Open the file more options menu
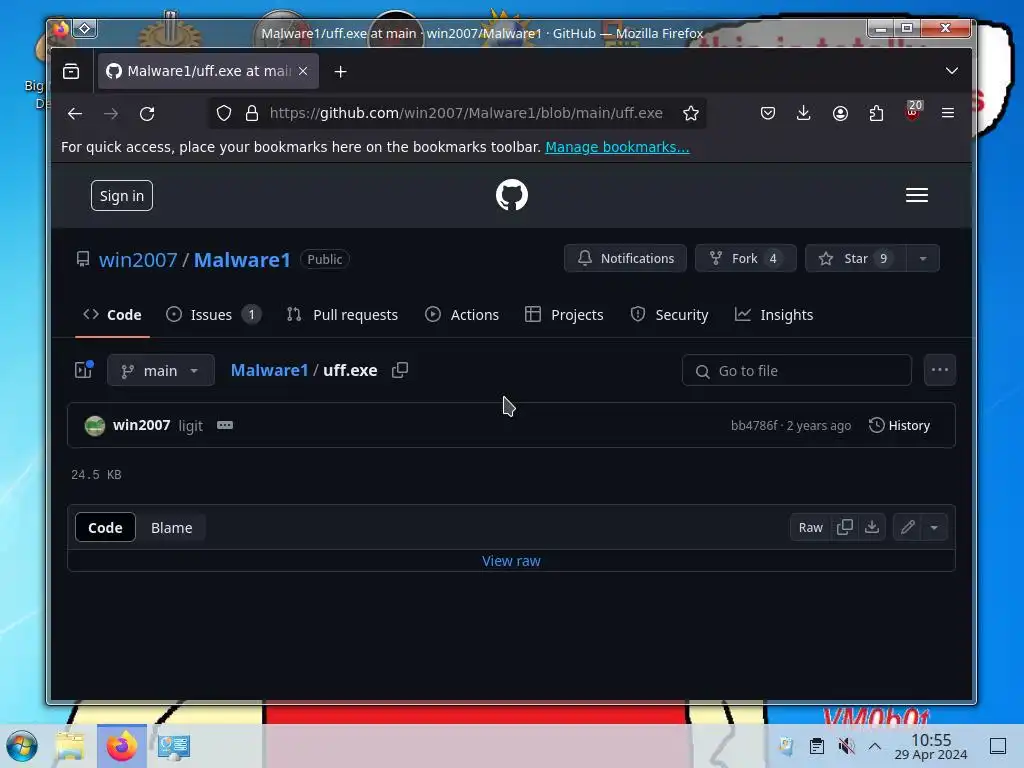This screenshot has width=1024, height=768. [940, 370]
